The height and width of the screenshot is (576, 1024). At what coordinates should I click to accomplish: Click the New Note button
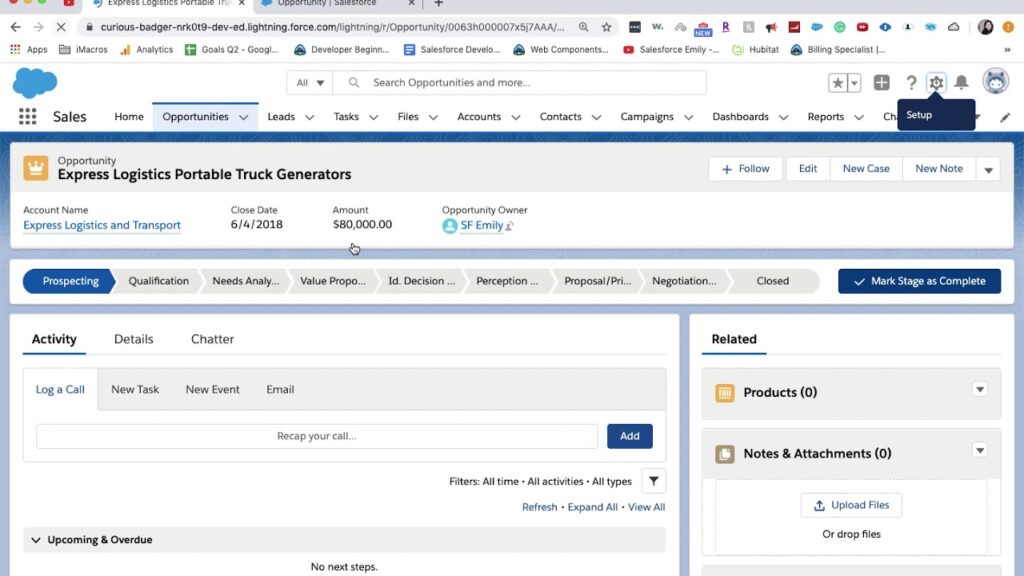[938, 169]
